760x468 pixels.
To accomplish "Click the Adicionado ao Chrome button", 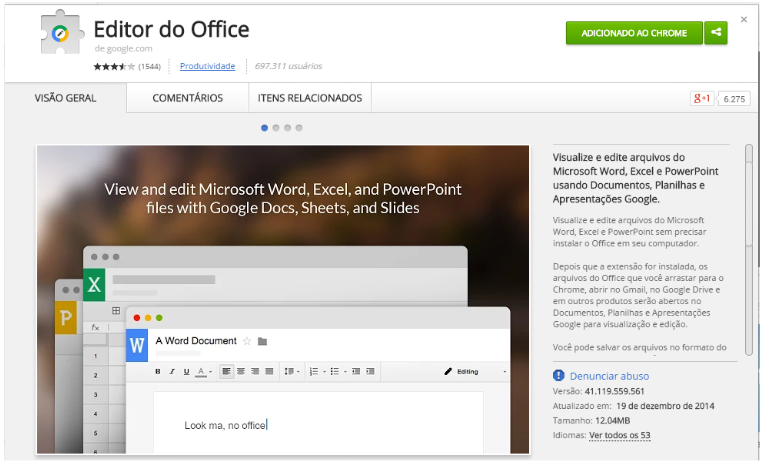I will tap(634, 33).
